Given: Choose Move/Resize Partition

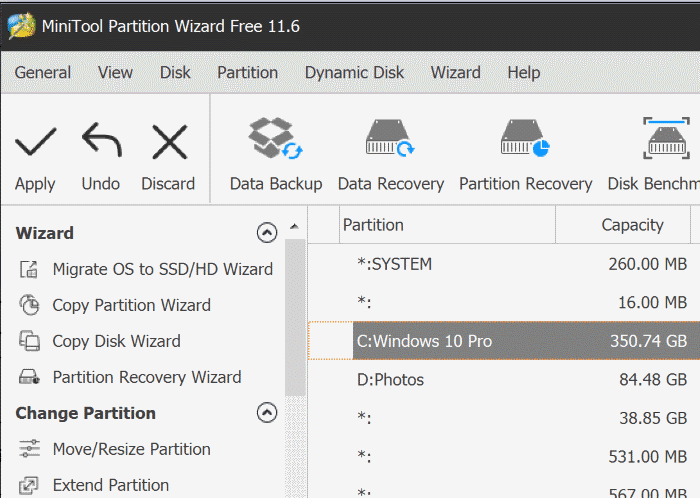Looking at the screenshot, I should 132,449.
